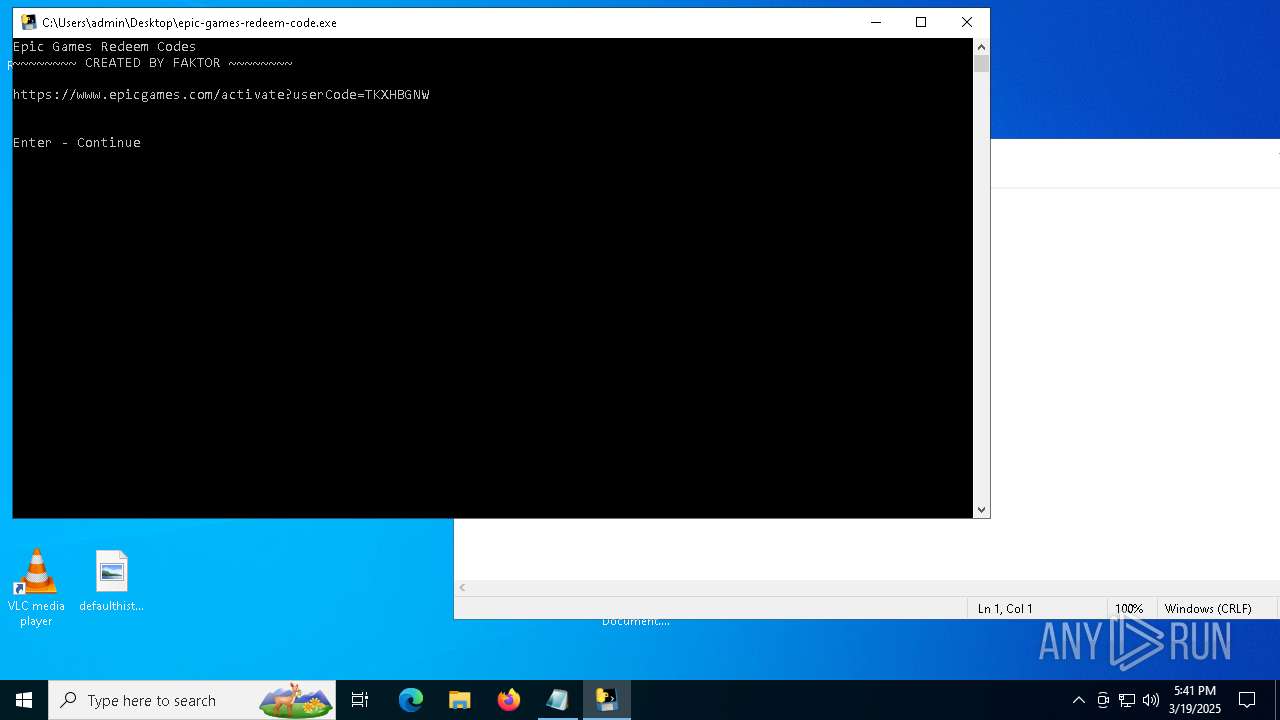Image resolution: width=1280 pixels, height=720 pixels.
Task: Click the epic-games-redeem-code console taskbar icon
Action: [607, 700]
